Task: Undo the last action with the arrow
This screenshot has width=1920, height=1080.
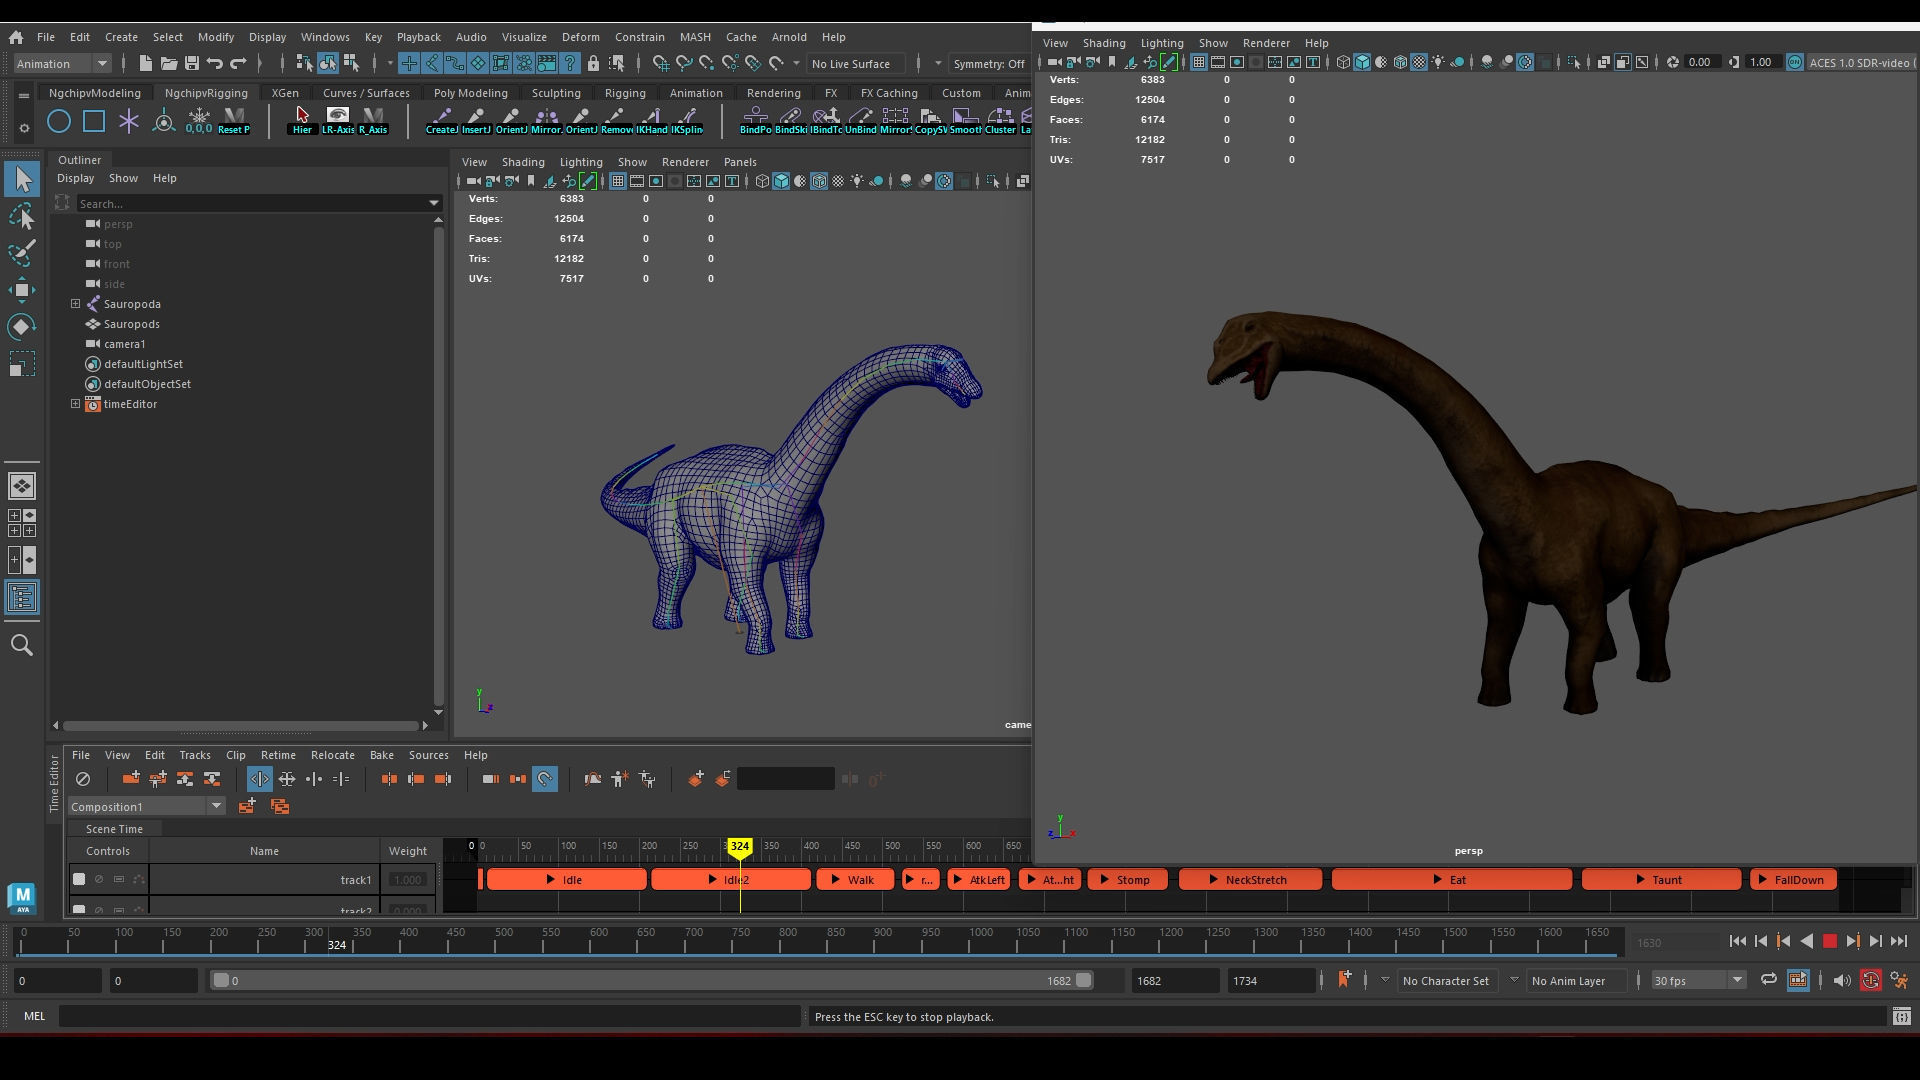Action: (x=214, y=63)
